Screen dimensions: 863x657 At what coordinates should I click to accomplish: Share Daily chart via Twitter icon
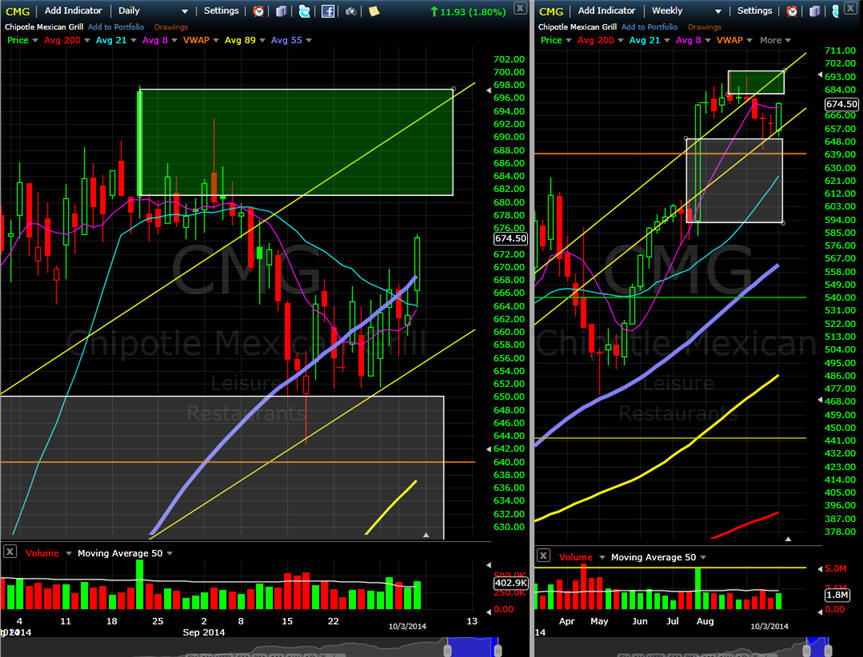[x=304, y=11]
